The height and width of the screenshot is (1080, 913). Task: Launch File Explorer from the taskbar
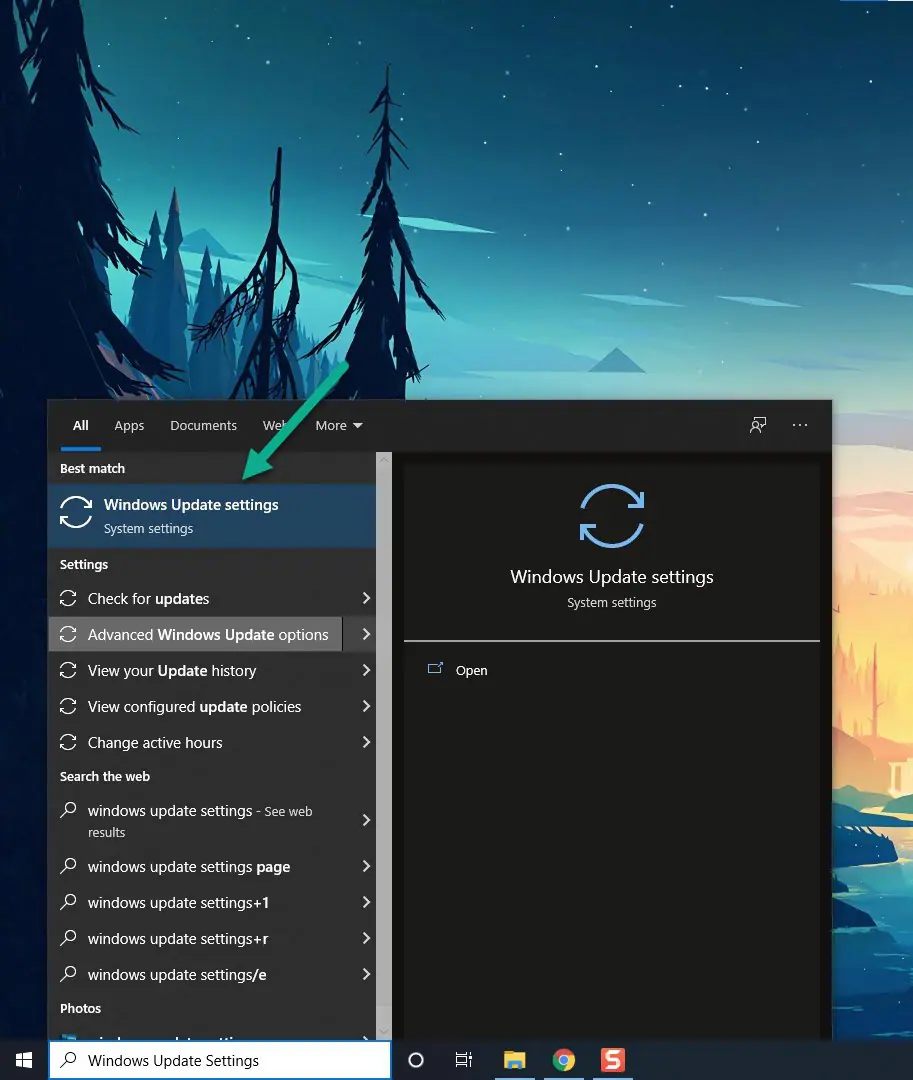(514, 1060)
